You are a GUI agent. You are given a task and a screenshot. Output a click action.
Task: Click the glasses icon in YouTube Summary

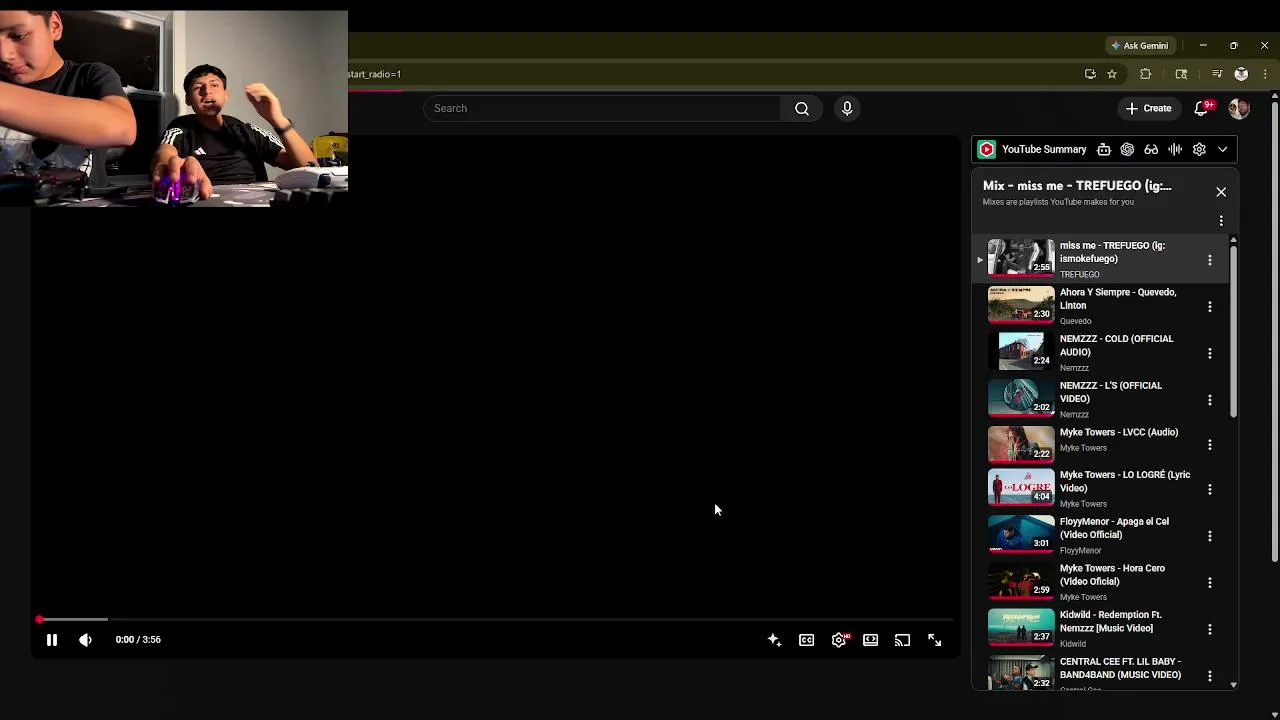coord(1151,149)
